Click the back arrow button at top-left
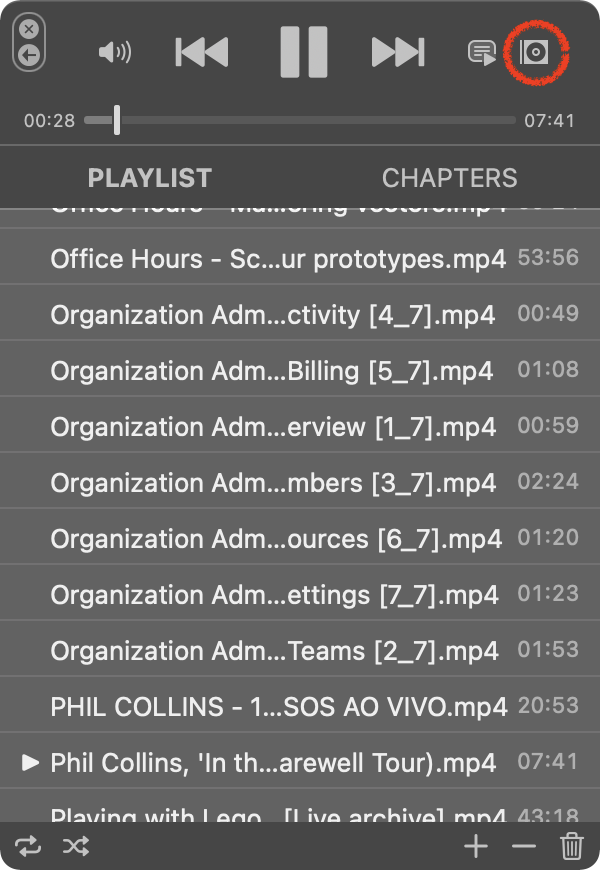 pyautogui.click(x=29, y=55)
